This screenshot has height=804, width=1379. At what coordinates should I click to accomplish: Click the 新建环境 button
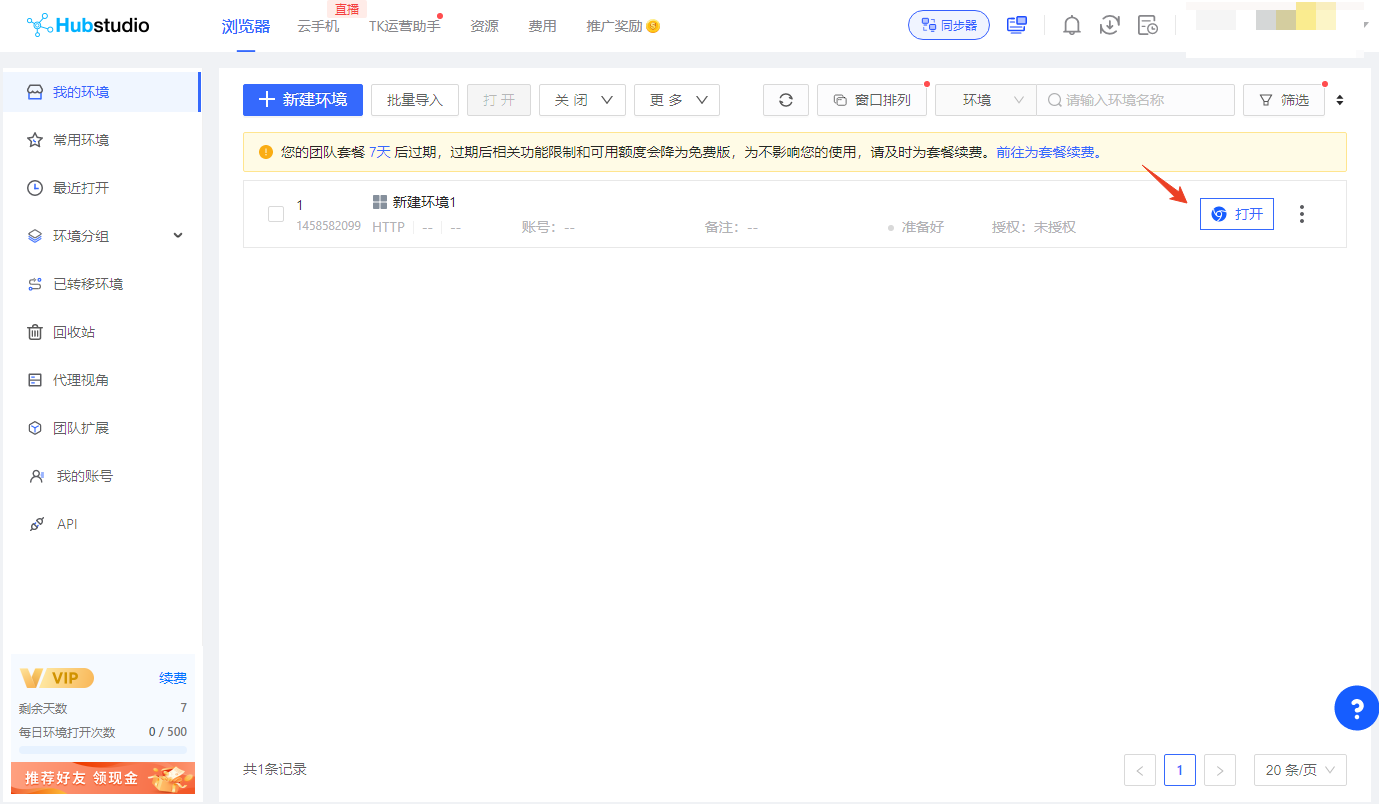tap(303, 100)
